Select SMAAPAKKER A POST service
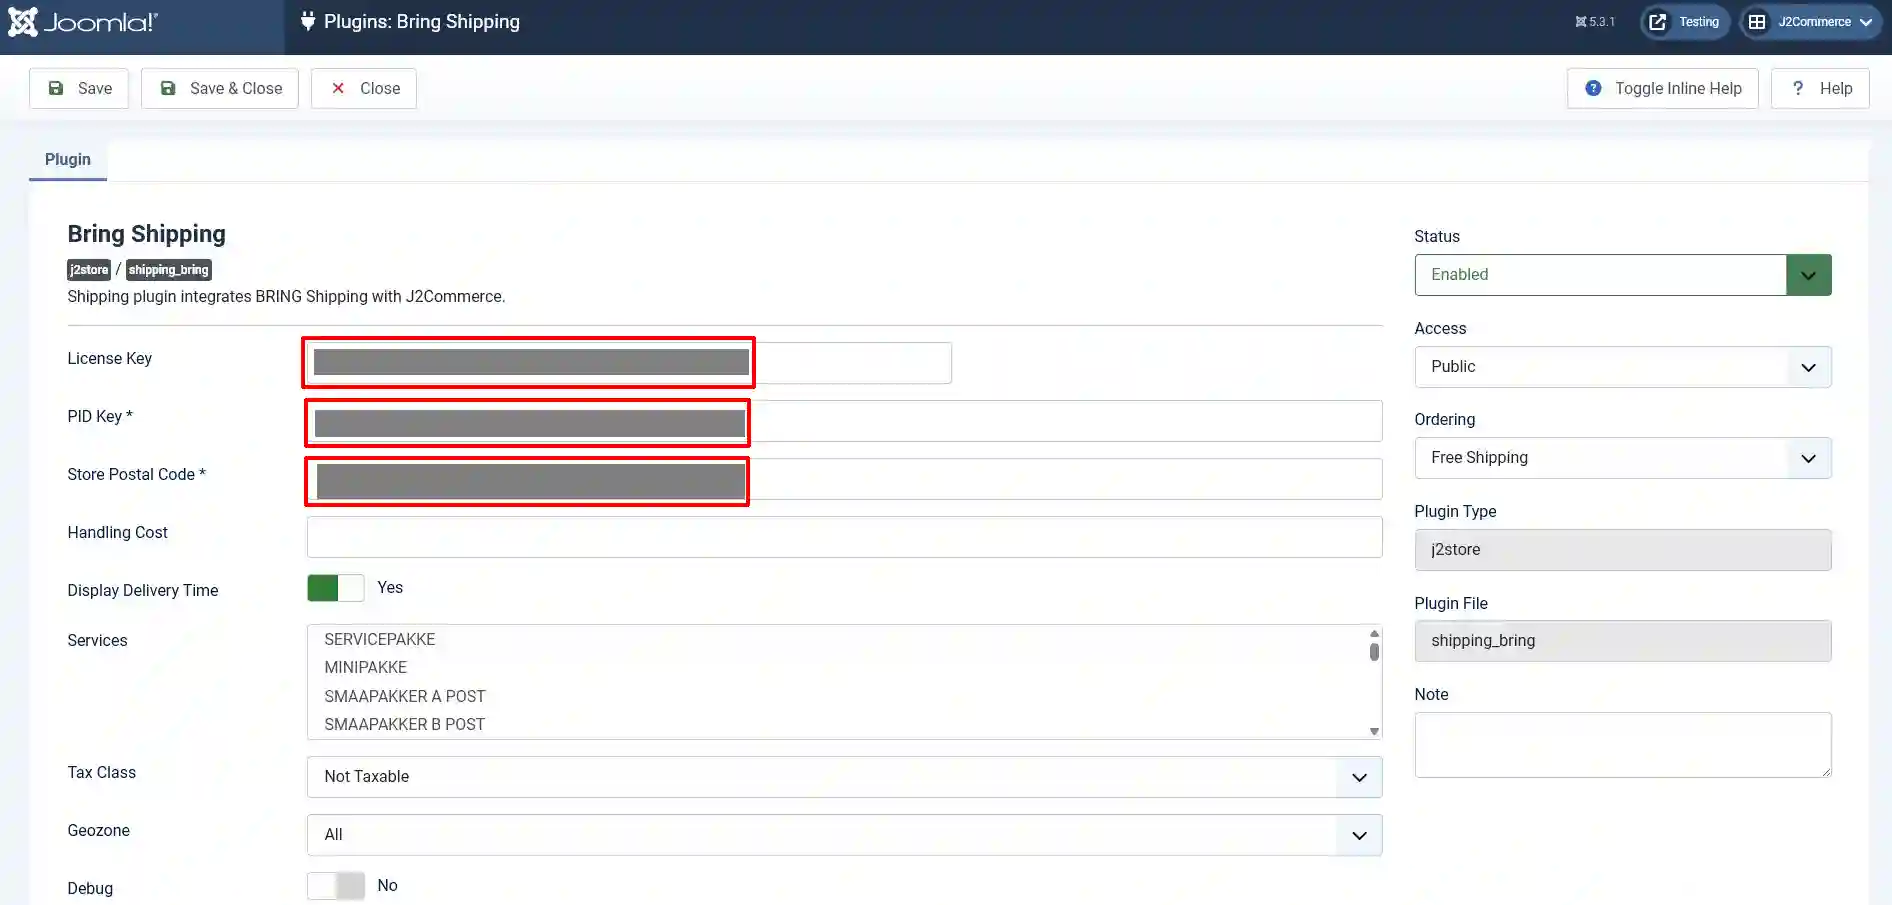The width and height of the screenshot is (1892, 905). (405, 696)
